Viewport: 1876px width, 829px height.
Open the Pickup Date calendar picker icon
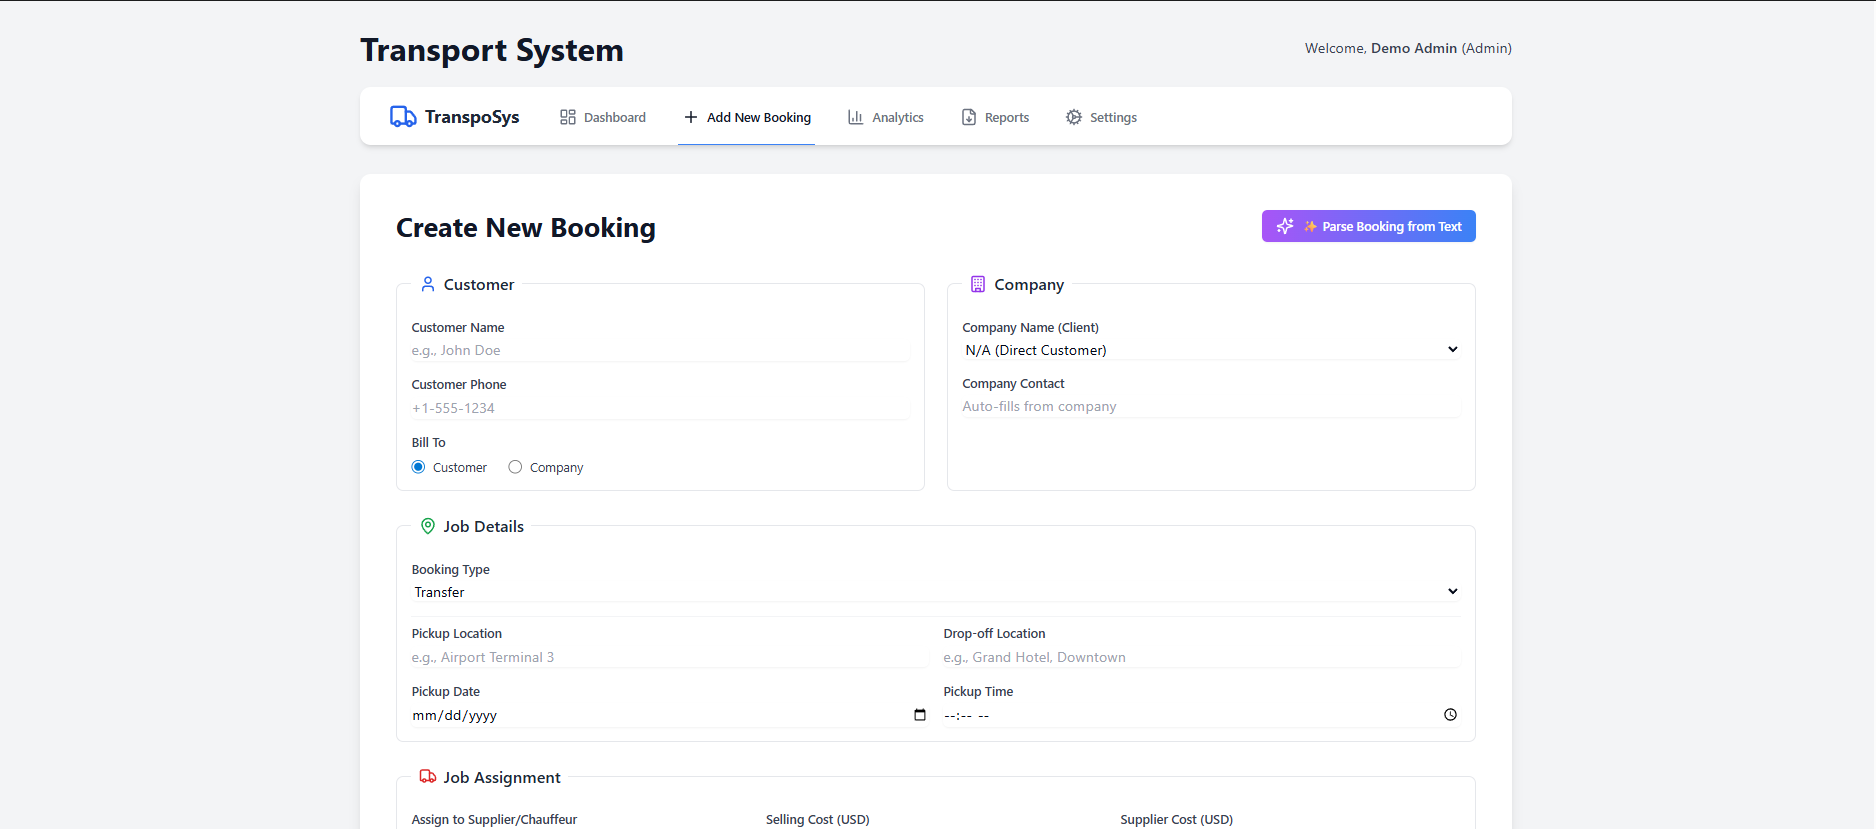tap(920, 715)
